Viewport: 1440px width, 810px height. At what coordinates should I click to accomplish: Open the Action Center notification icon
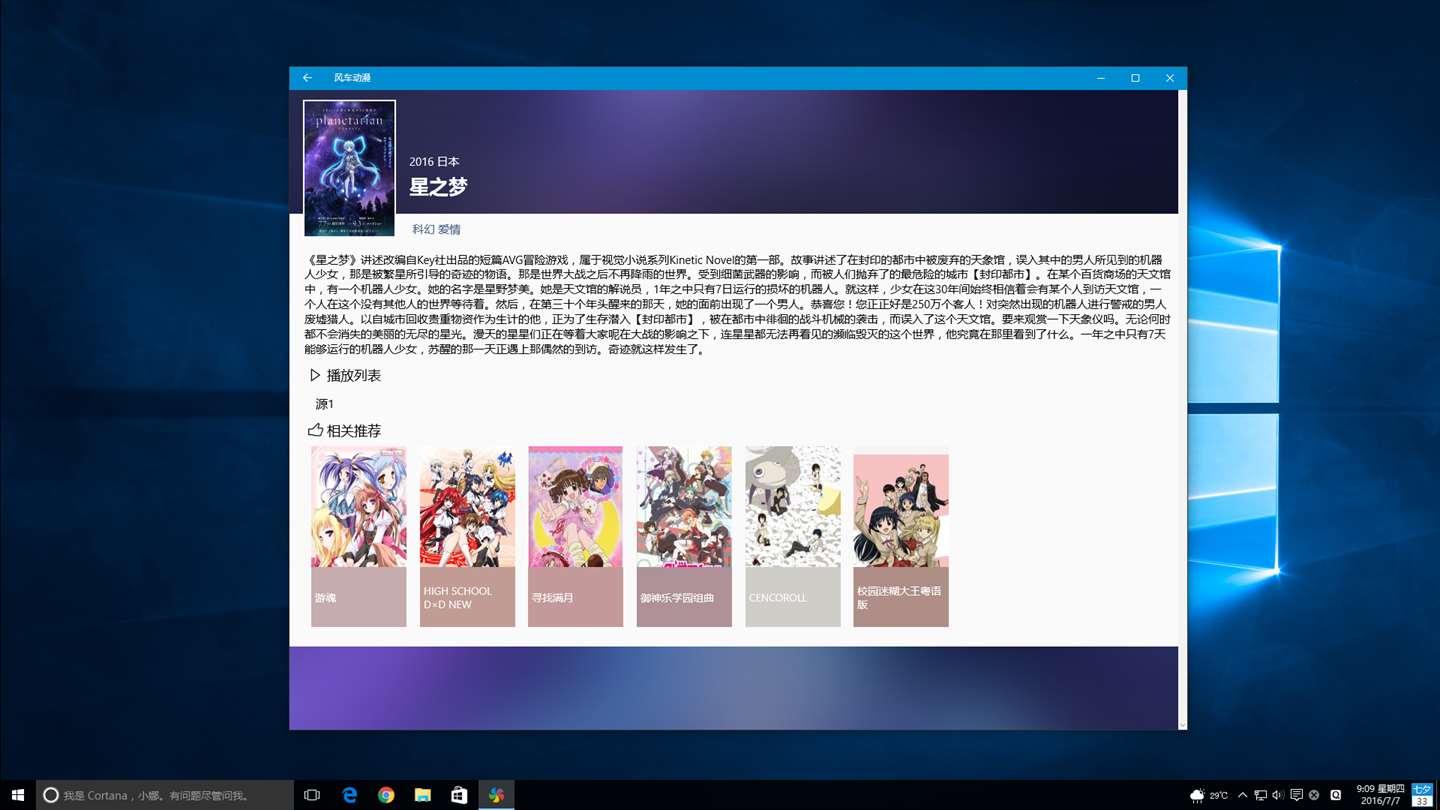tap(1296, 795)
